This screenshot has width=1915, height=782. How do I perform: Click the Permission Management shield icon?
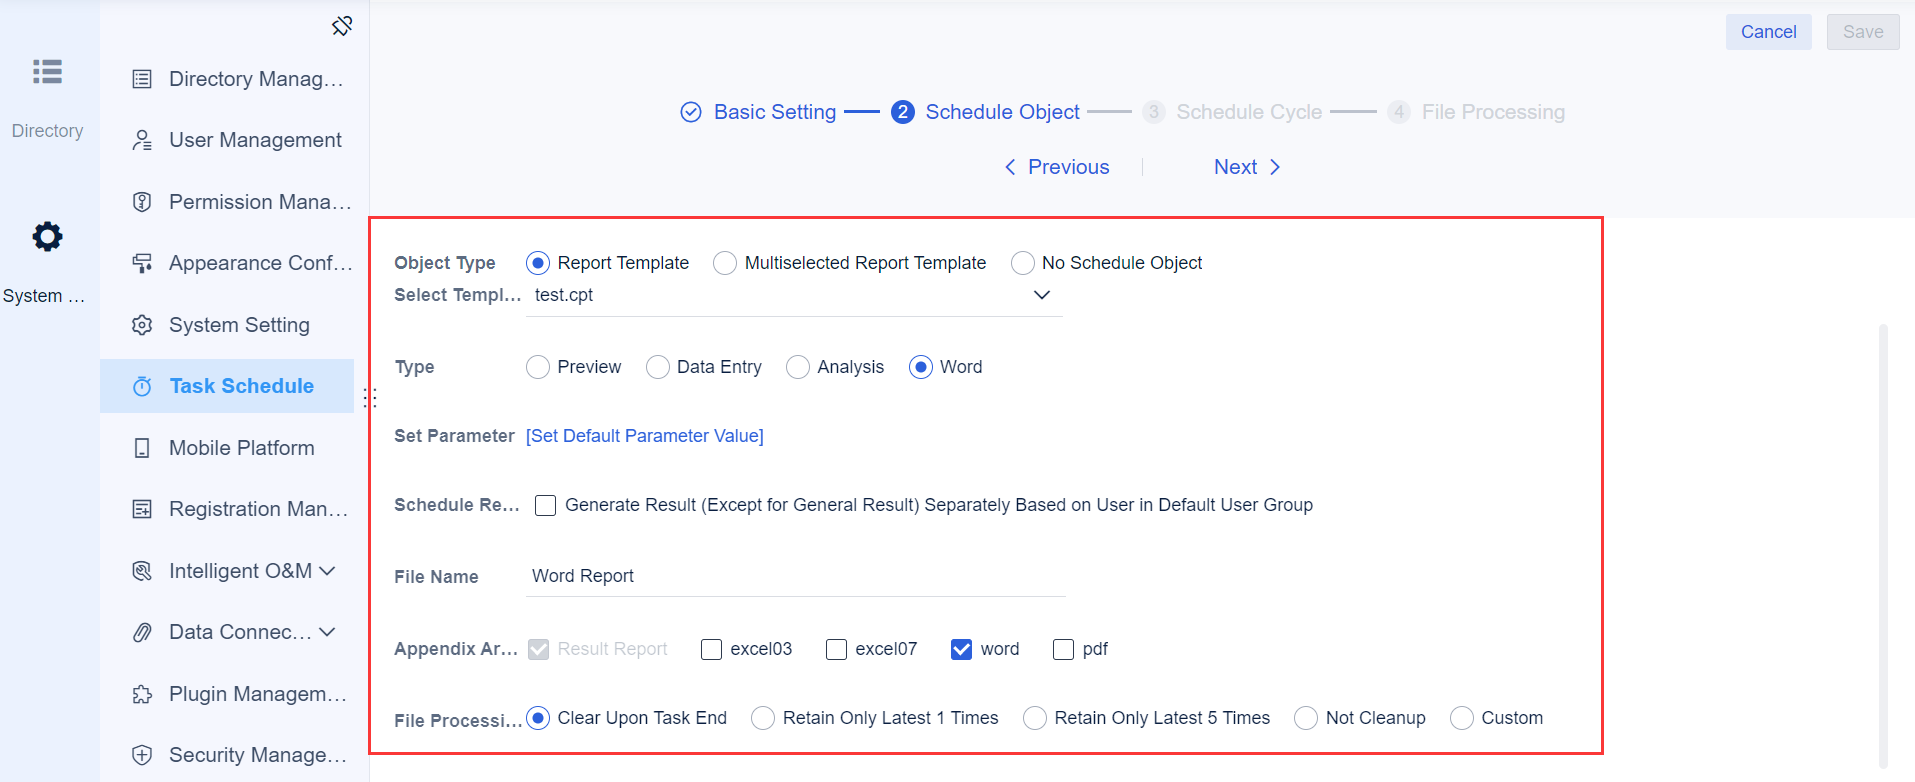click(x=142, y=202)
